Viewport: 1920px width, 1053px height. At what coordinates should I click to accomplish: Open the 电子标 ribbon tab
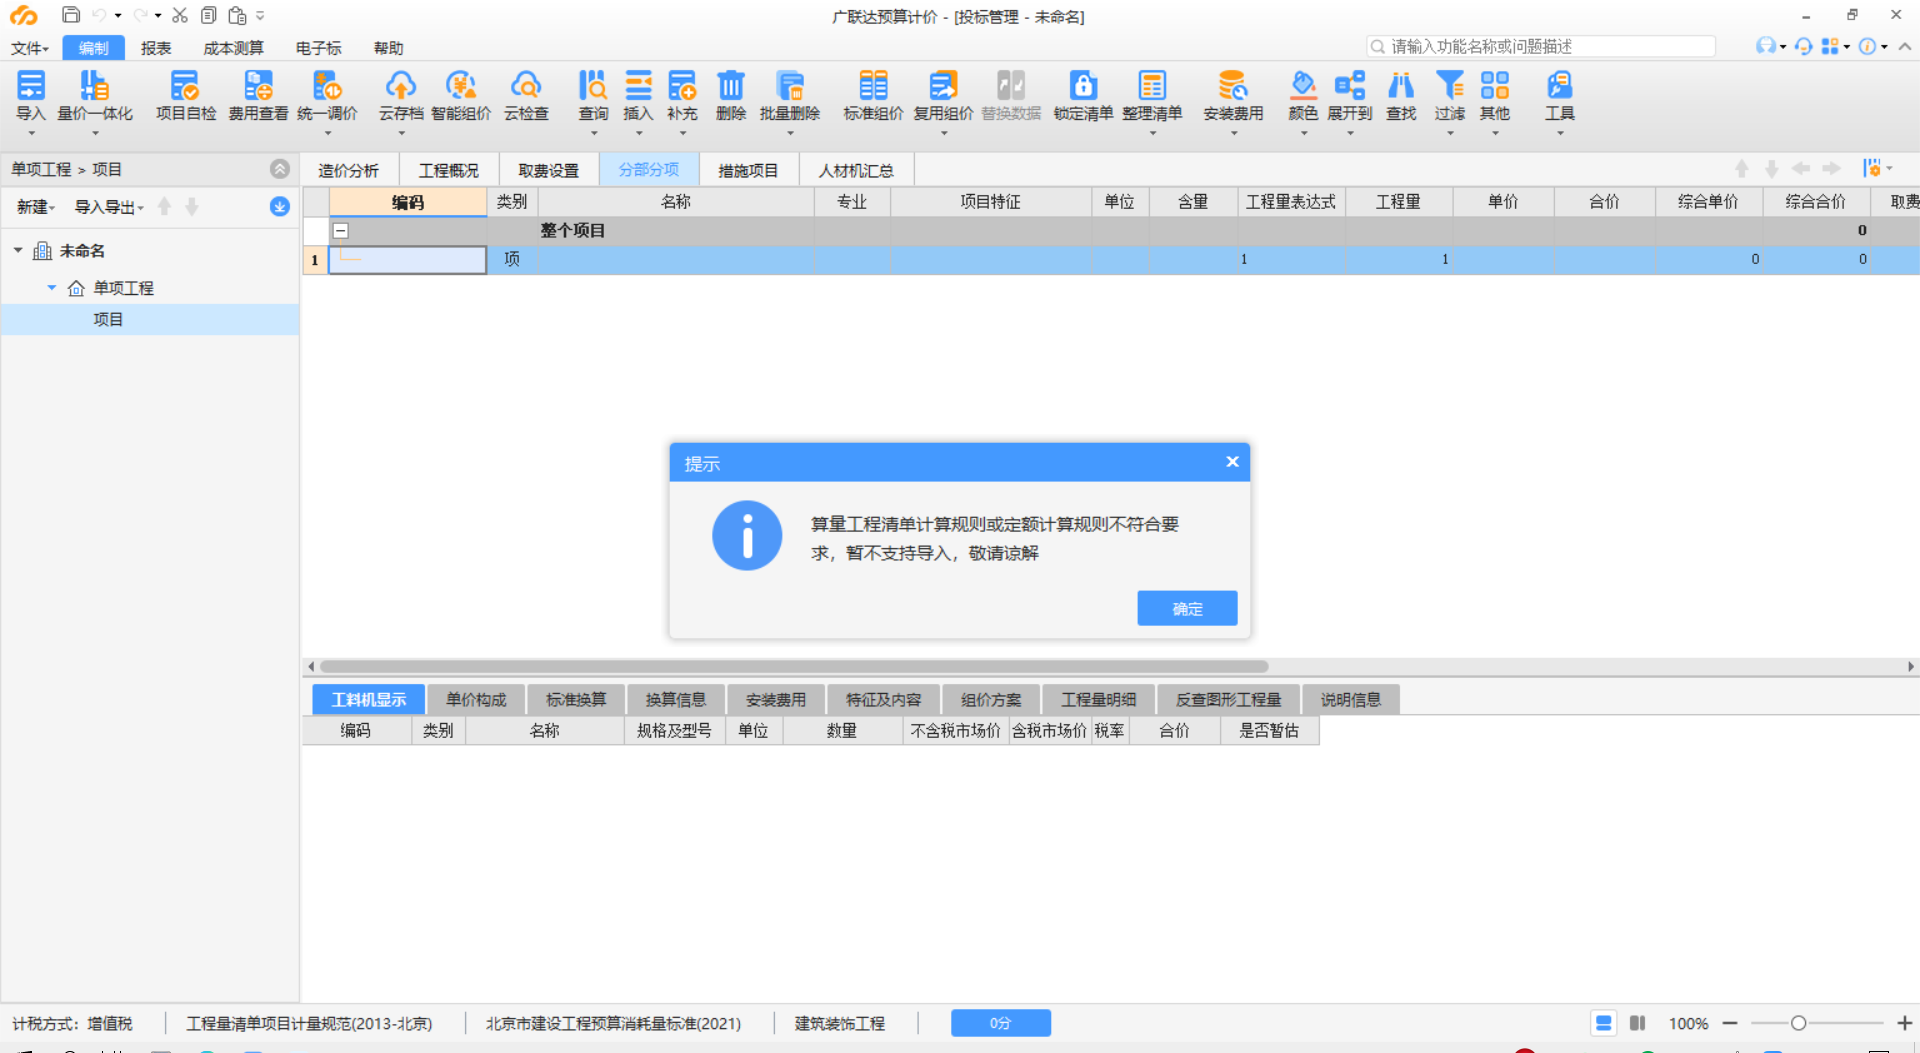click(319, 48)
